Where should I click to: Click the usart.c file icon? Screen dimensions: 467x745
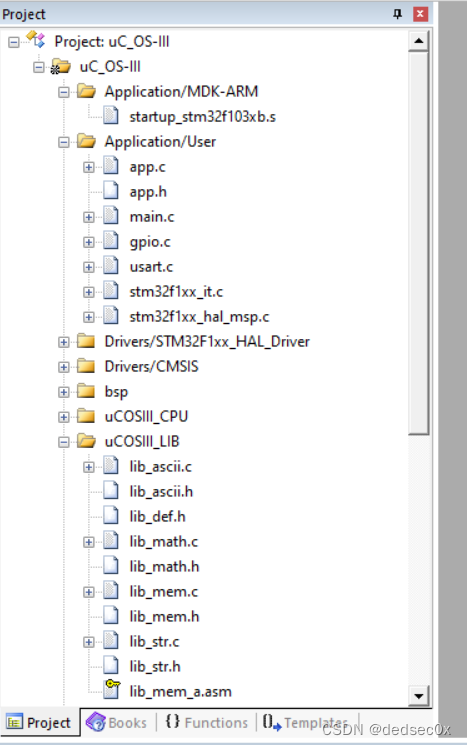coord(111,266)
